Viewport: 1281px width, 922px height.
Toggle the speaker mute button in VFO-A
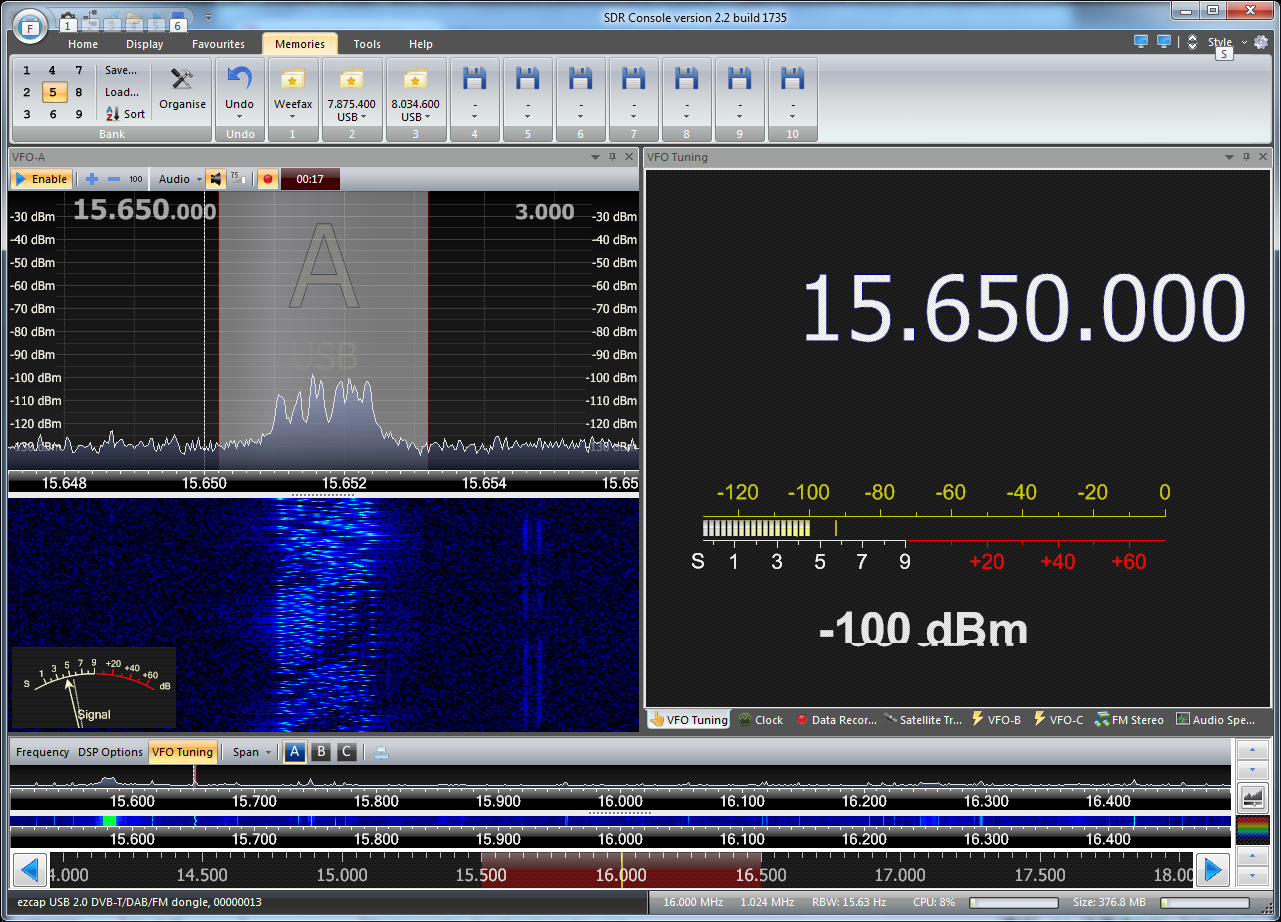pyautogui.click(x=215, y=179)
